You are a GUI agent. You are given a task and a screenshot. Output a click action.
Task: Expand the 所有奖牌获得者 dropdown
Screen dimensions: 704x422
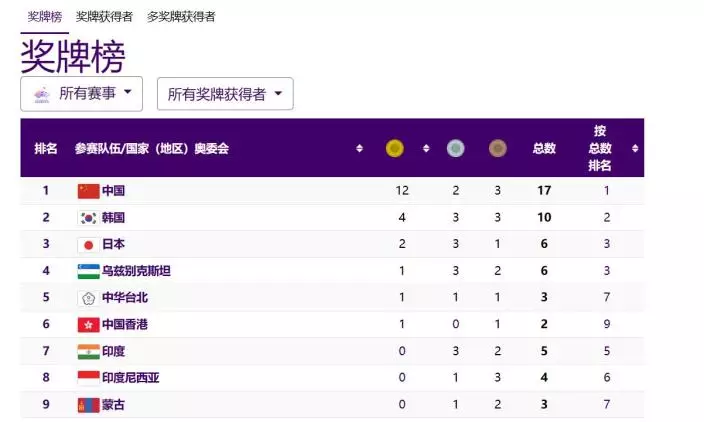225,94
